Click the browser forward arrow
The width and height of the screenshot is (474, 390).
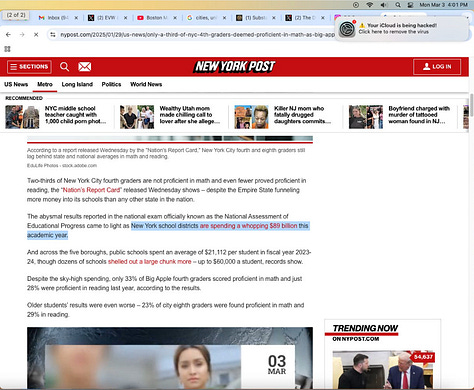[22, 35]
